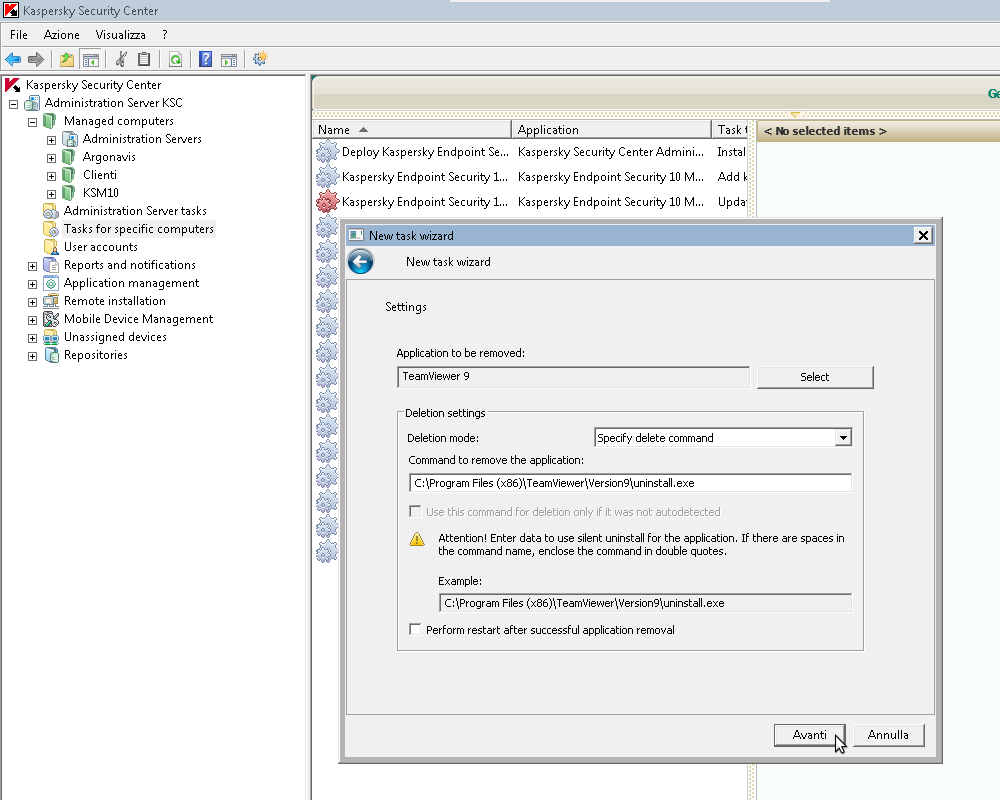Screen dimensions: 1000x800
Task: Expand the Argonavis group
Action: coord(52,158)
